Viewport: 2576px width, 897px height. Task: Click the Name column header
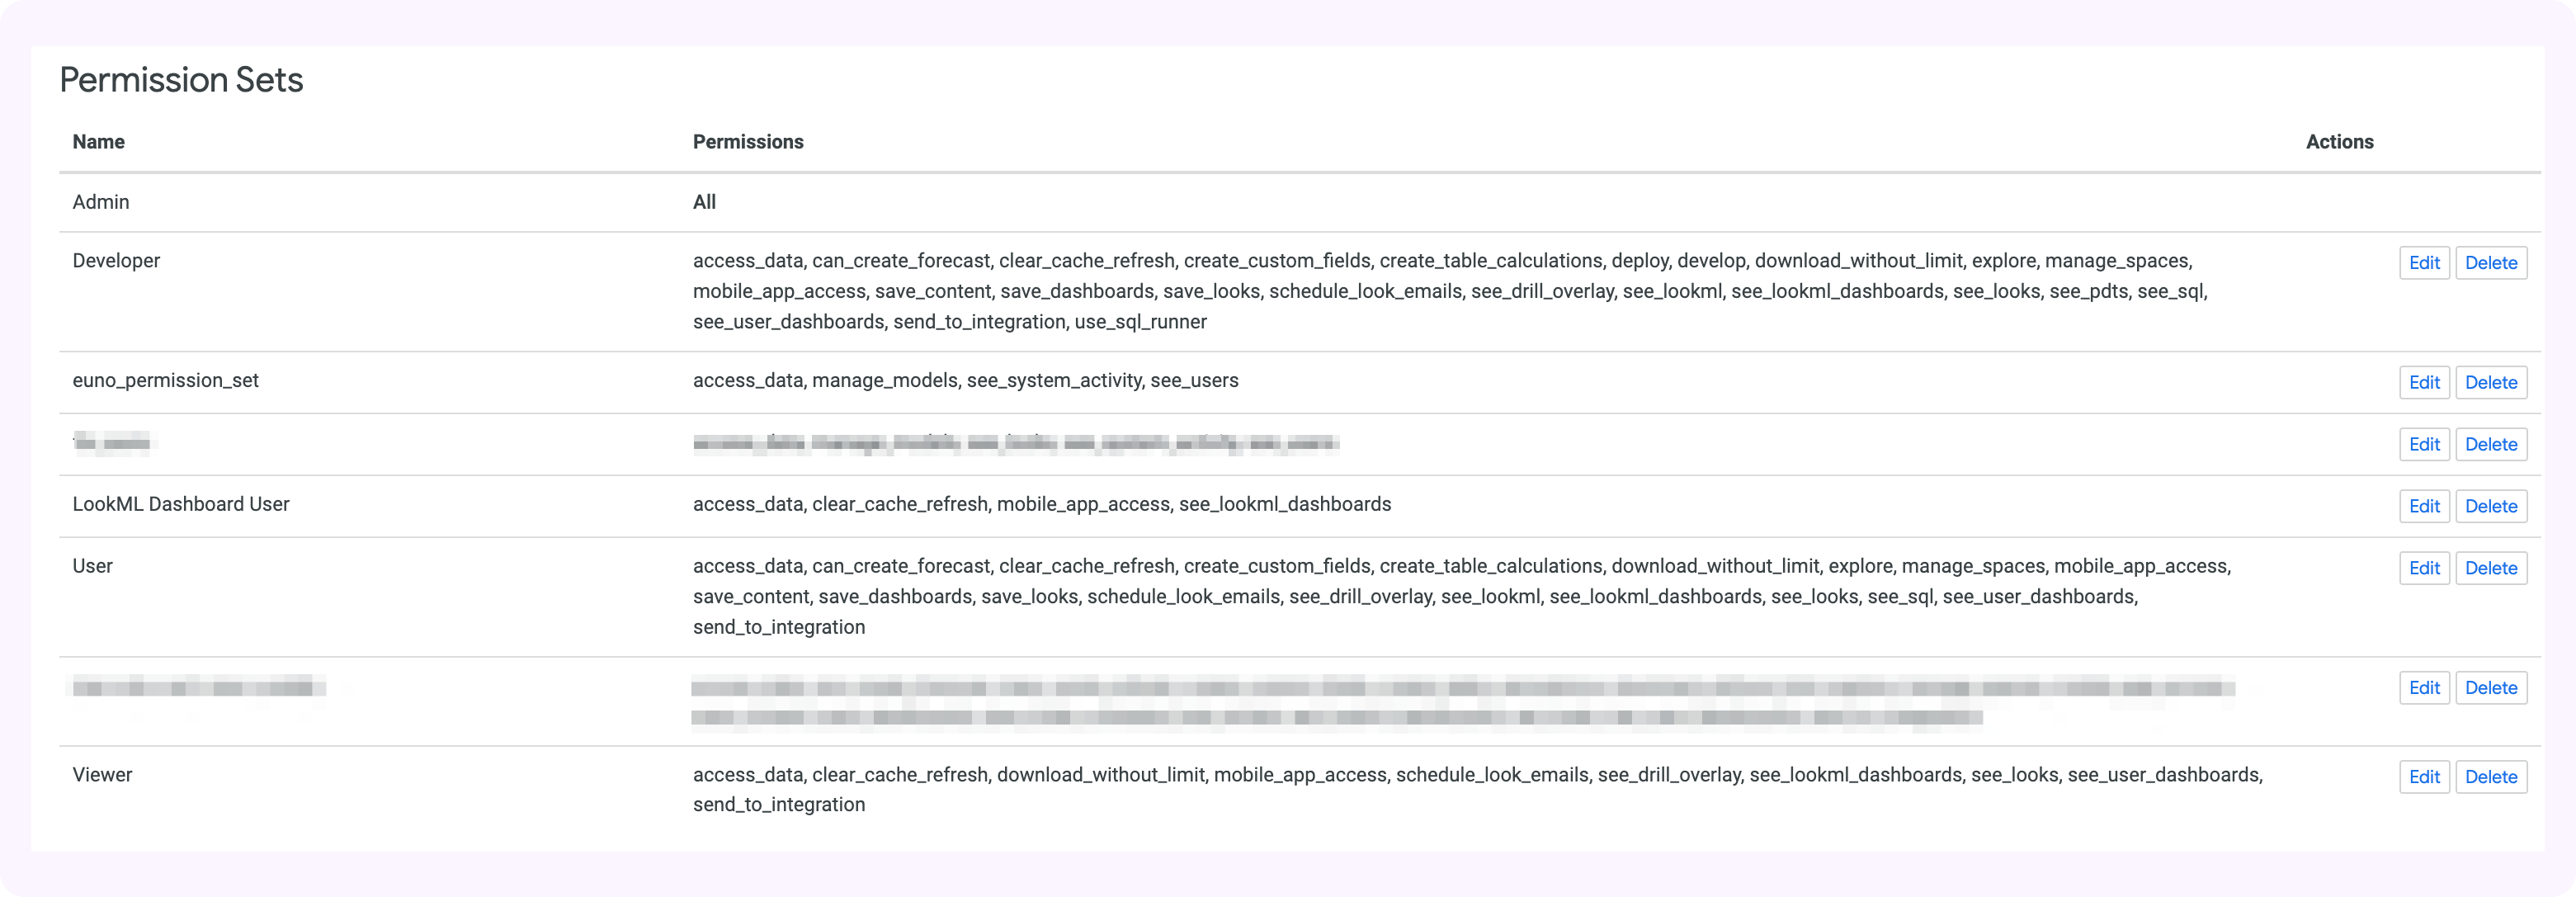pyautogui.click(x=98, y=142)
